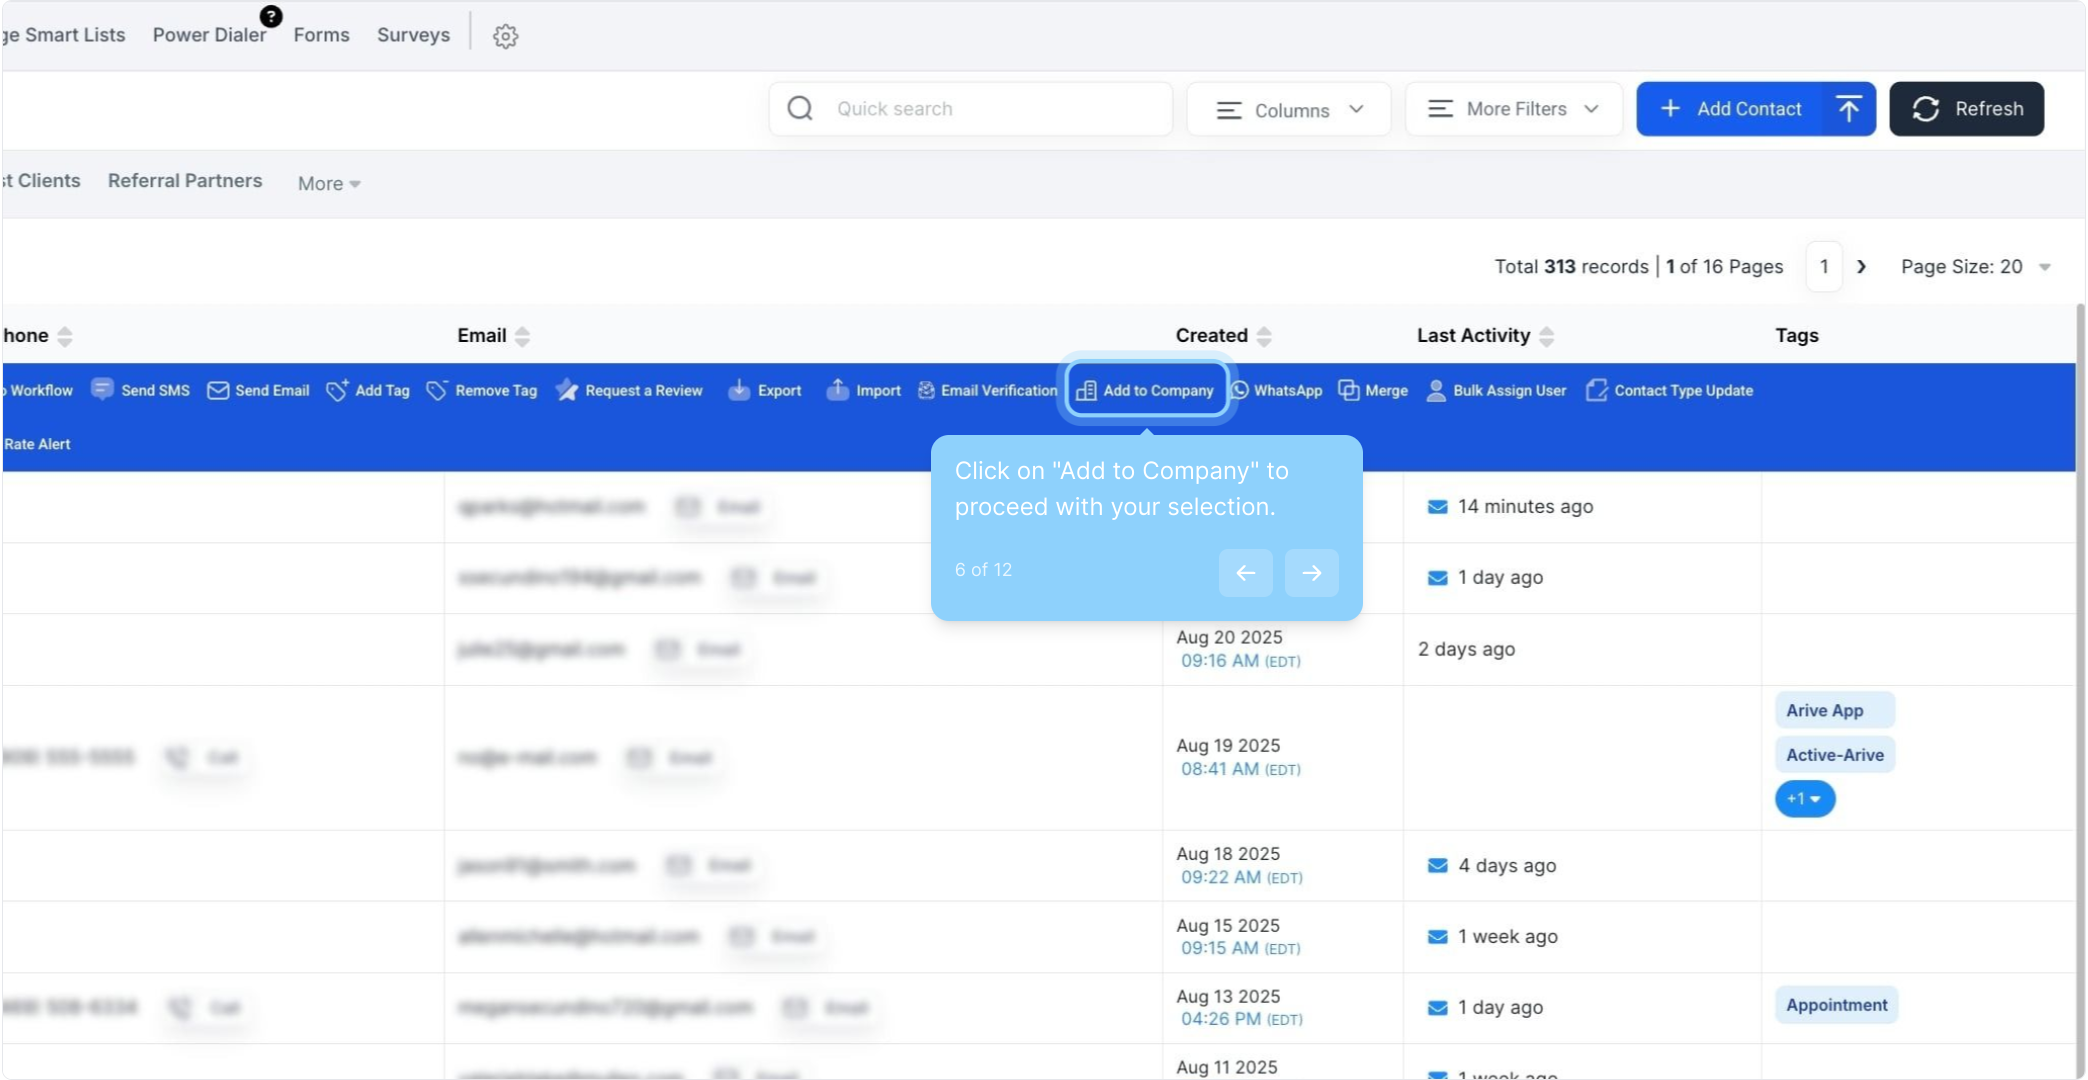Click the Send Email envelope icon
This screenshot has width=2088, height=1080.
(x=217, y=390)
